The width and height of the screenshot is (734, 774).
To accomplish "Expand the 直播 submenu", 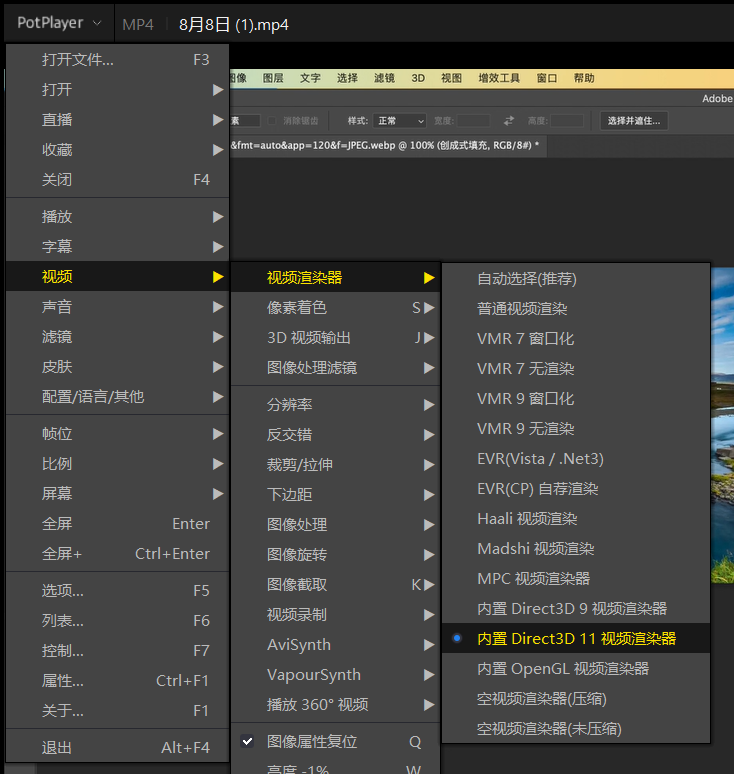I will (x=117, y=120).
